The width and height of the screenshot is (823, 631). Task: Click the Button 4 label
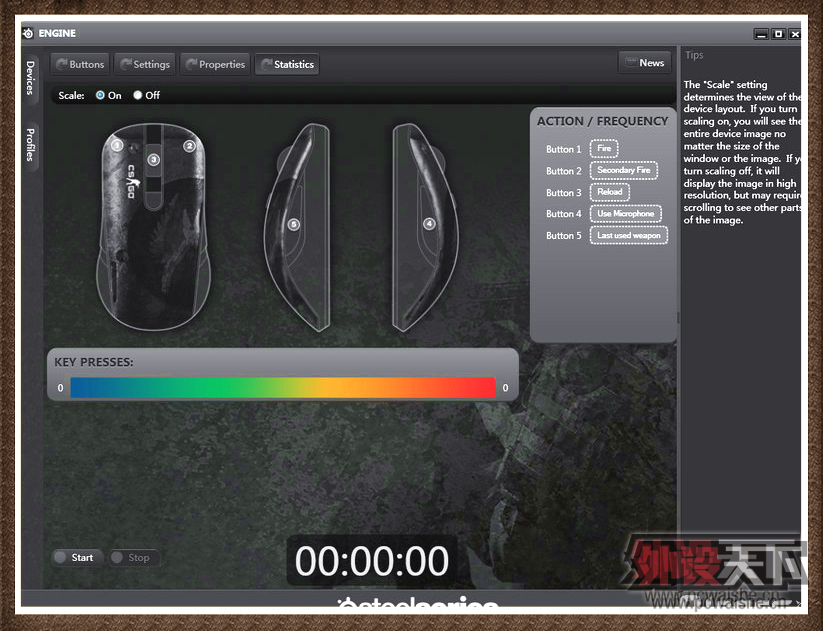click(564, 214)
